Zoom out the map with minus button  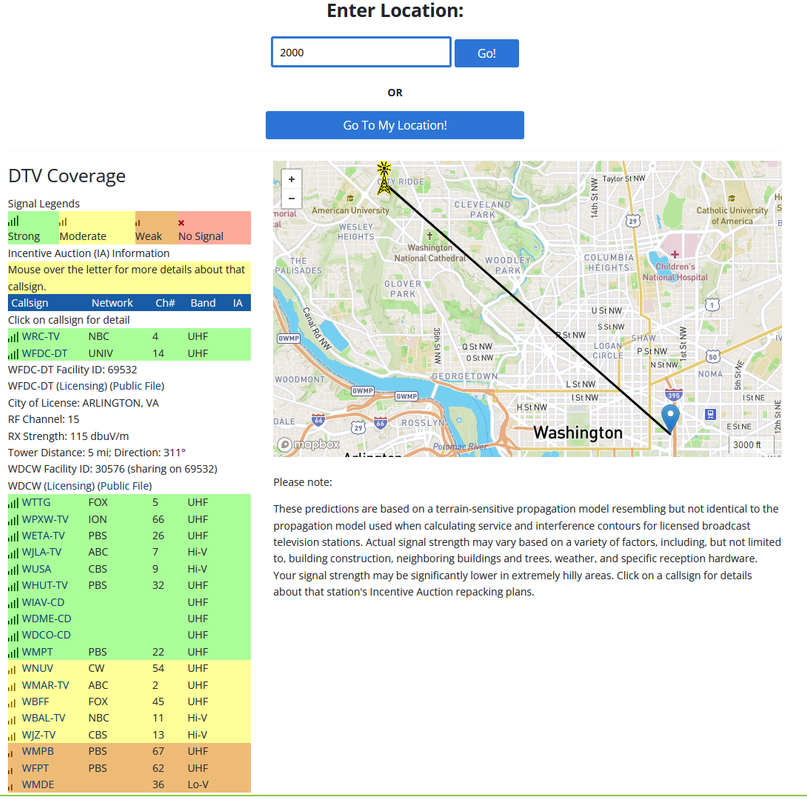pos(291,198)
